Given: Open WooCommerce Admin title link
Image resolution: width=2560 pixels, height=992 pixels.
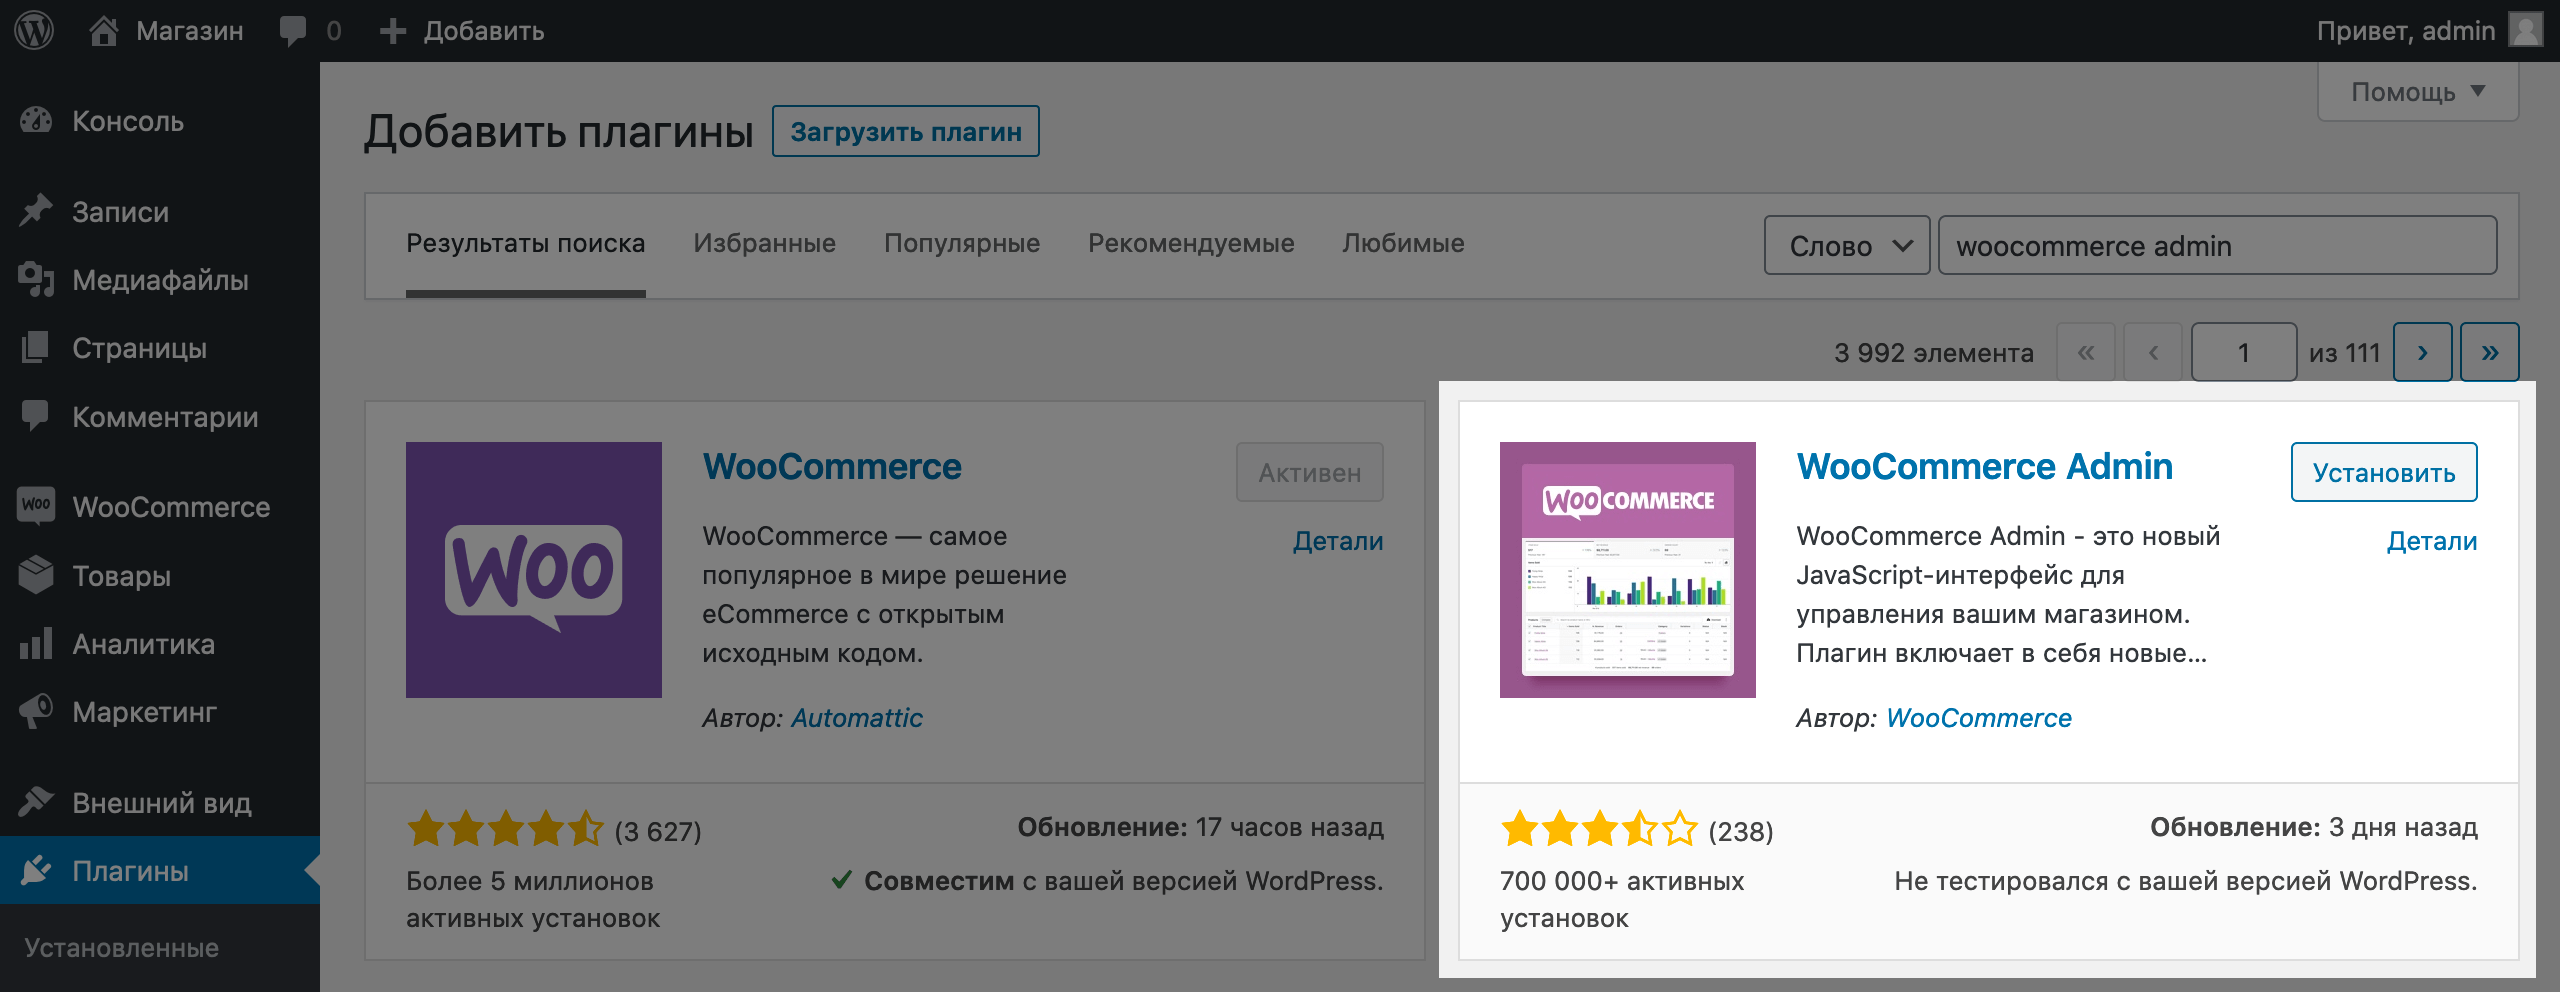Looking at the screenshot, I should (1984, 466).
